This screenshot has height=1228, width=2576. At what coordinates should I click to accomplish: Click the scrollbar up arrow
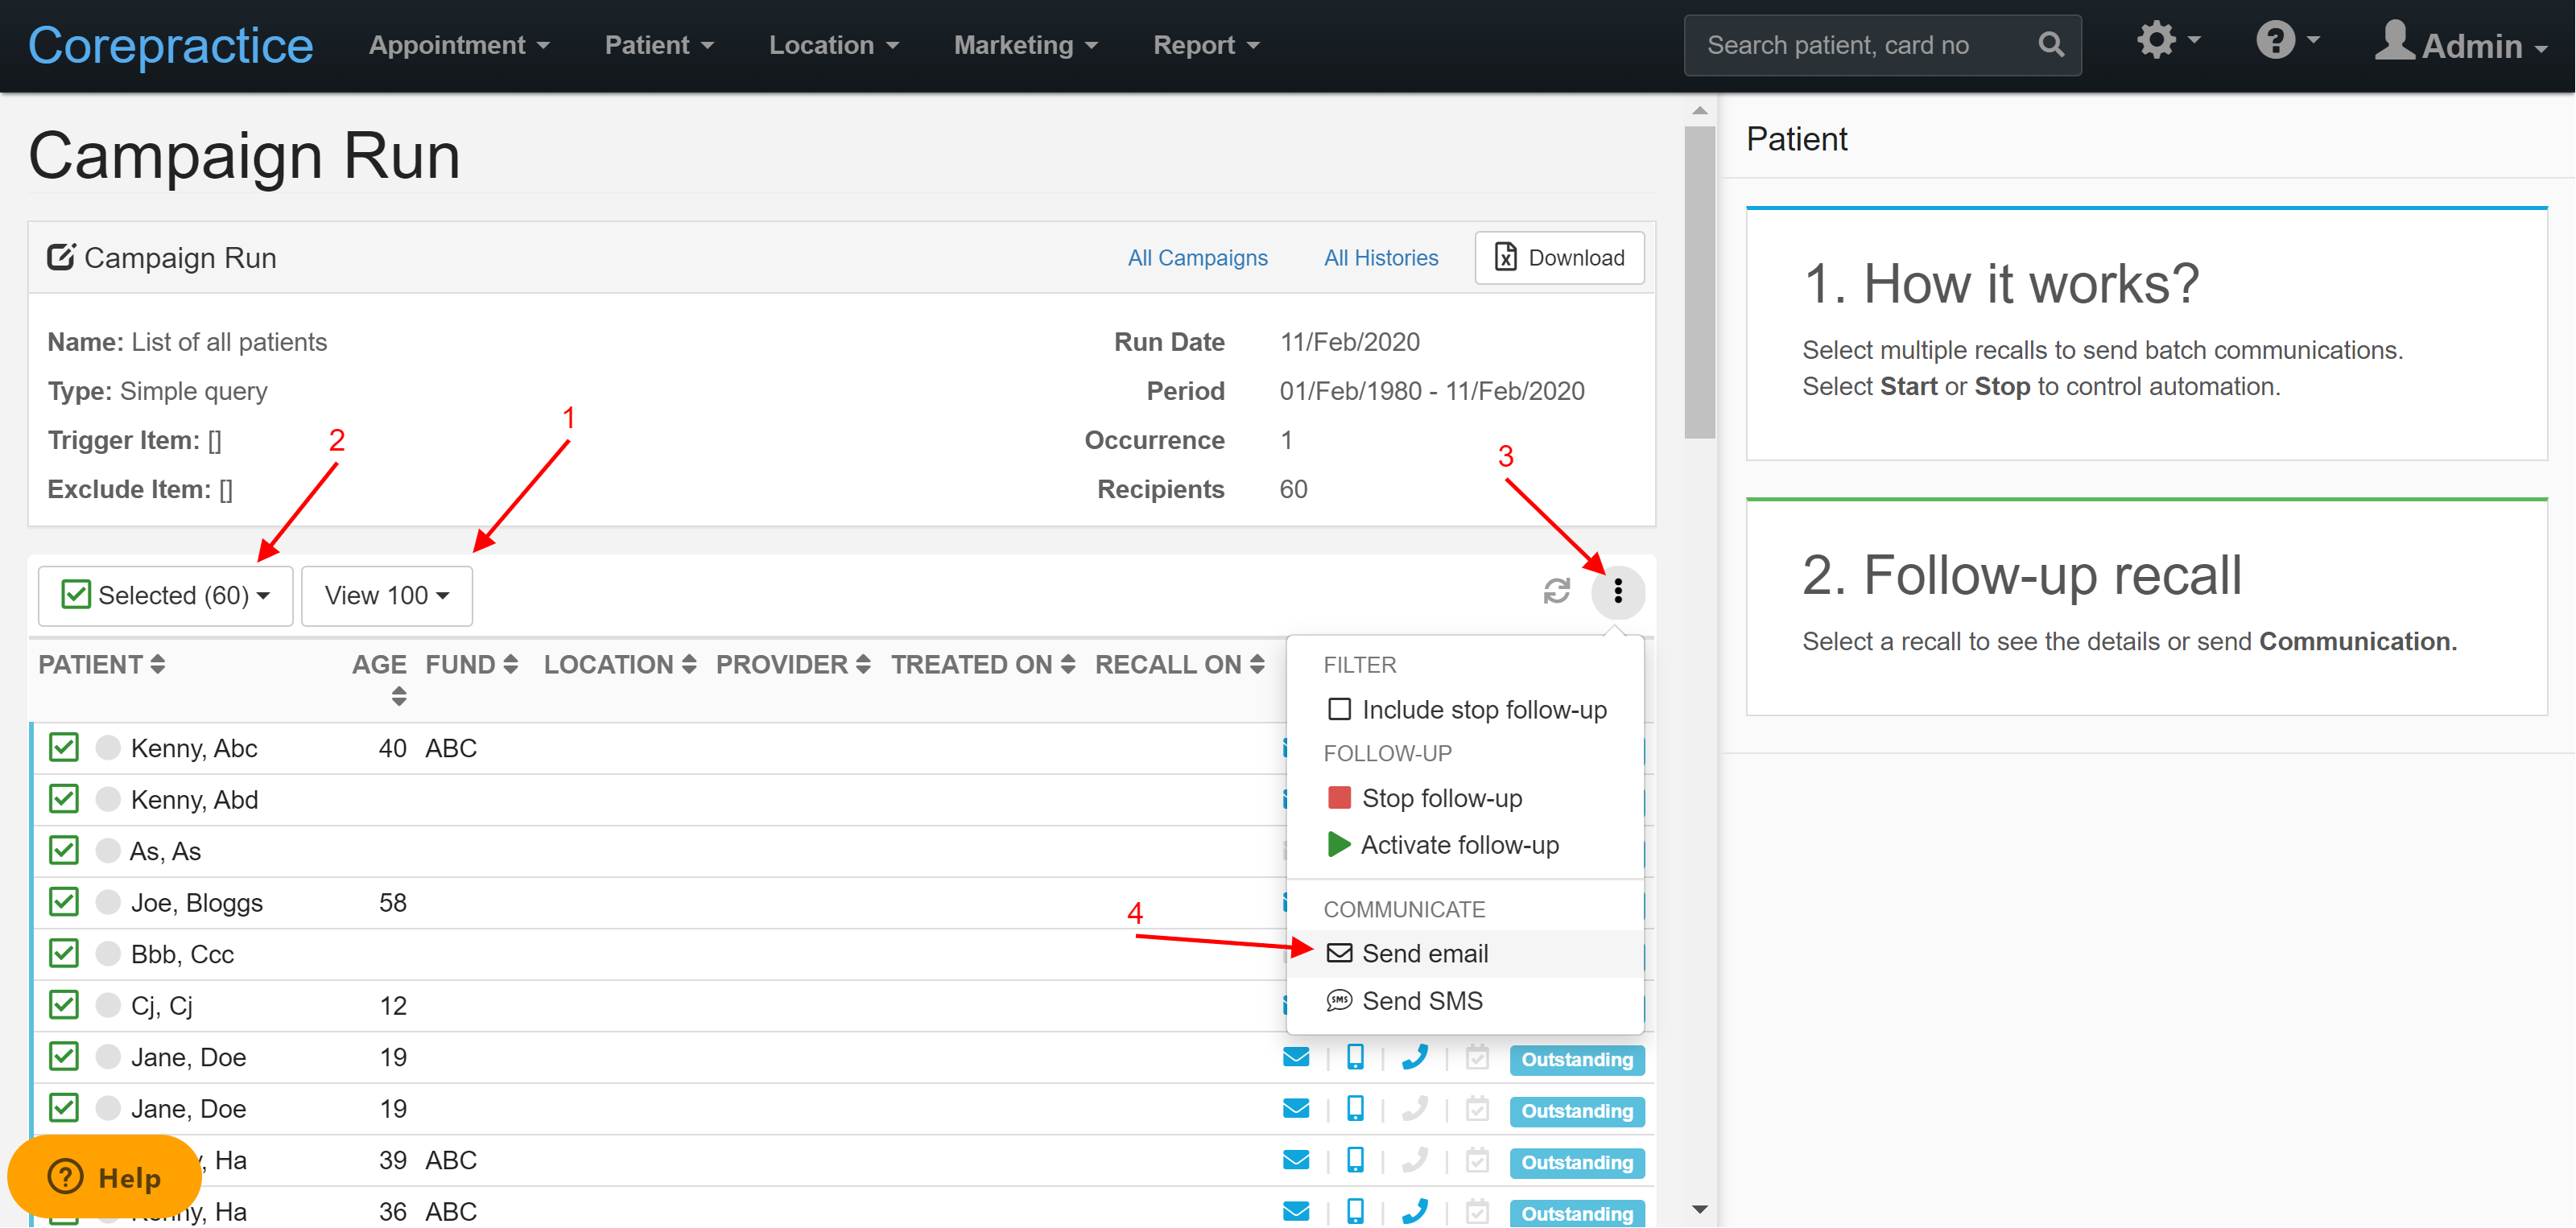click(1699, 110)
